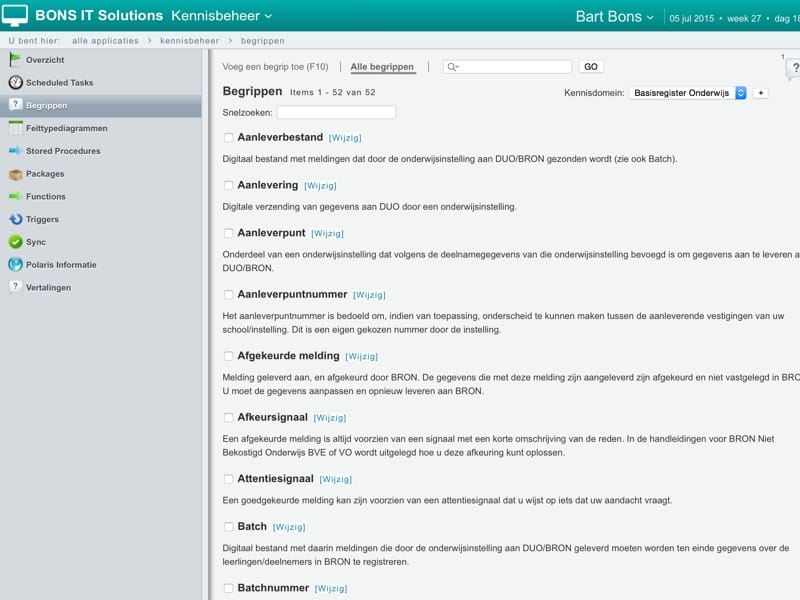Tick the Batchnummer checkbox
800x600 pixels.
tap(229, 588)
